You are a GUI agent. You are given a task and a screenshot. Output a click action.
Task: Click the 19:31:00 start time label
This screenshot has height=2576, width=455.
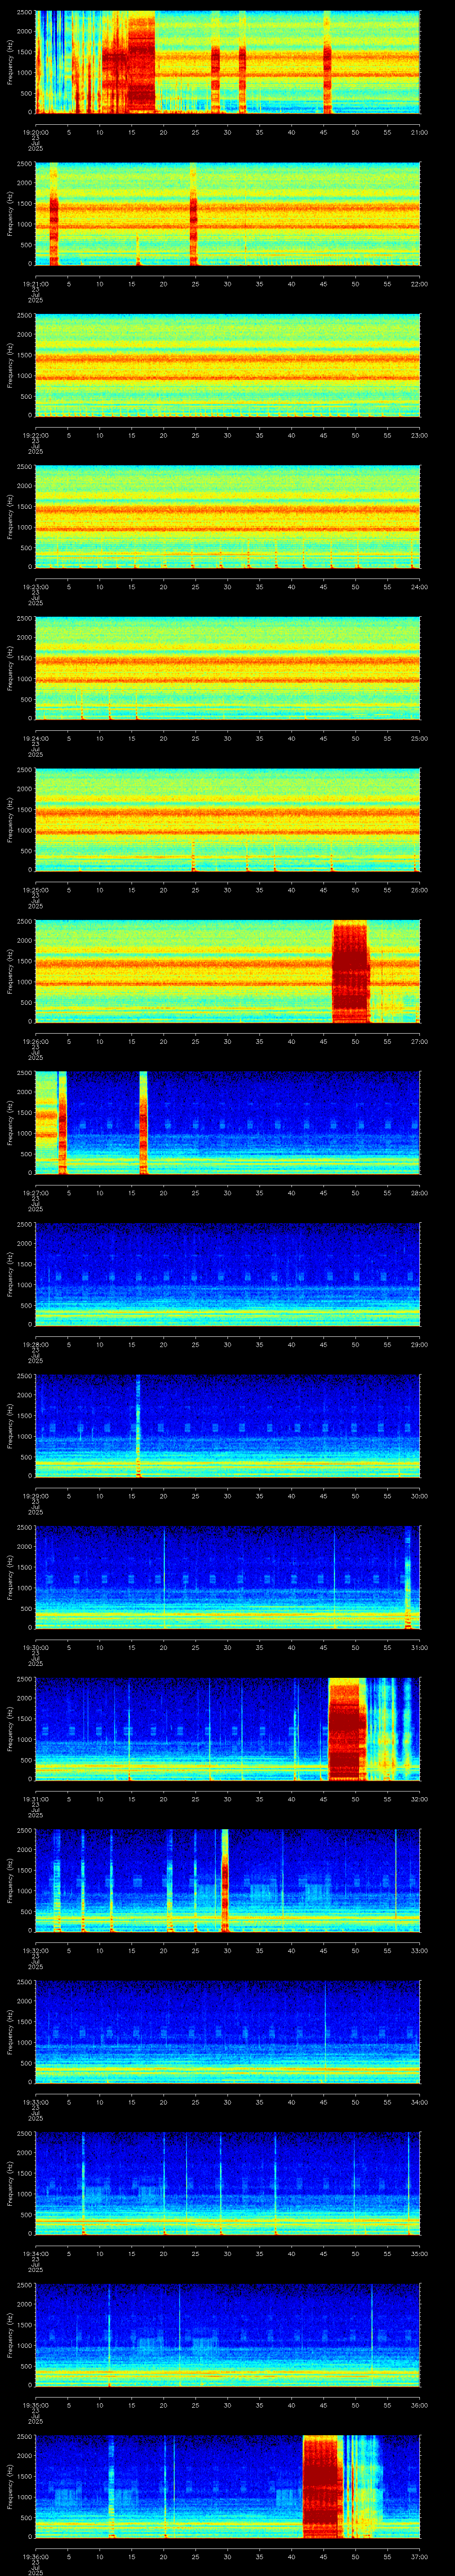pos(35,1798)
